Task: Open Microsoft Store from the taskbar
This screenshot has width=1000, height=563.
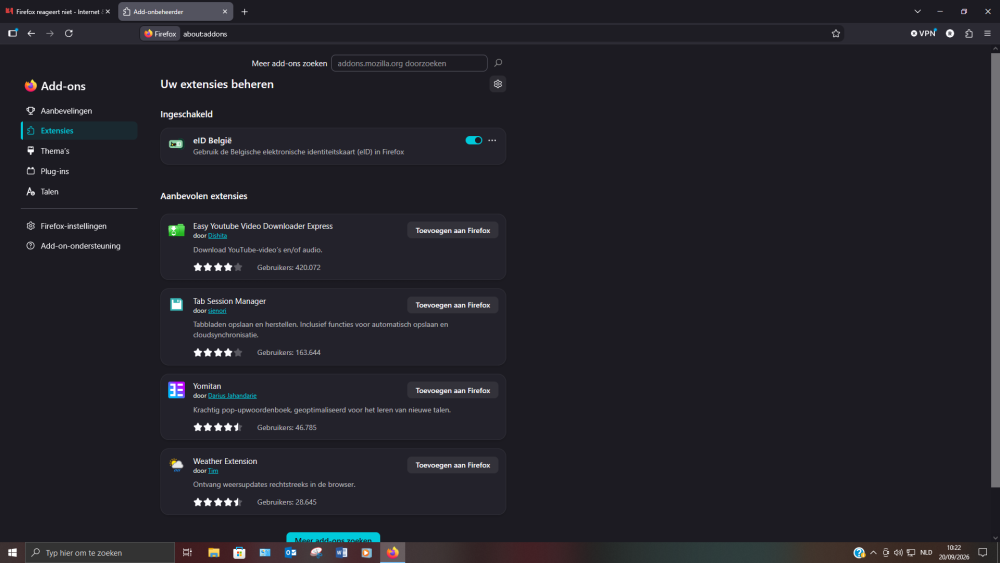Action: (239, 552)
